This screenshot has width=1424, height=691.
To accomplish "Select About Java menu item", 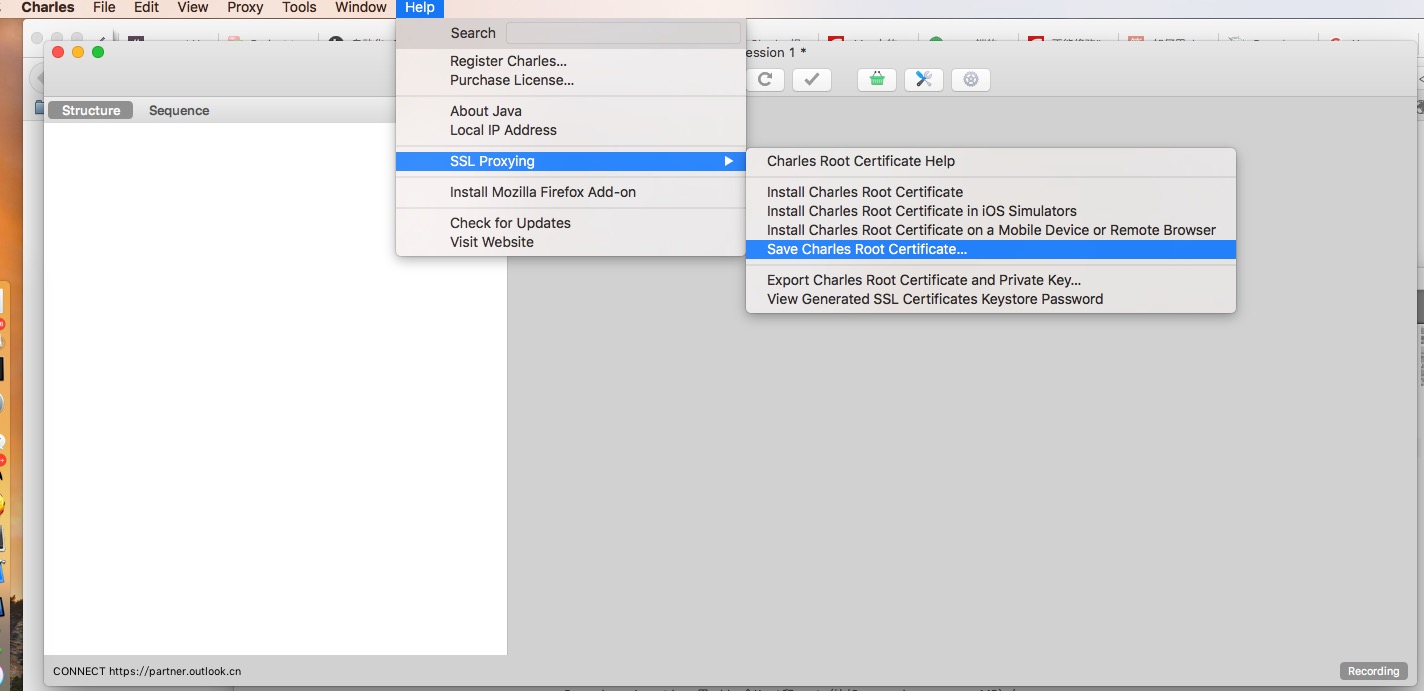I will click(x=571, y=111).
